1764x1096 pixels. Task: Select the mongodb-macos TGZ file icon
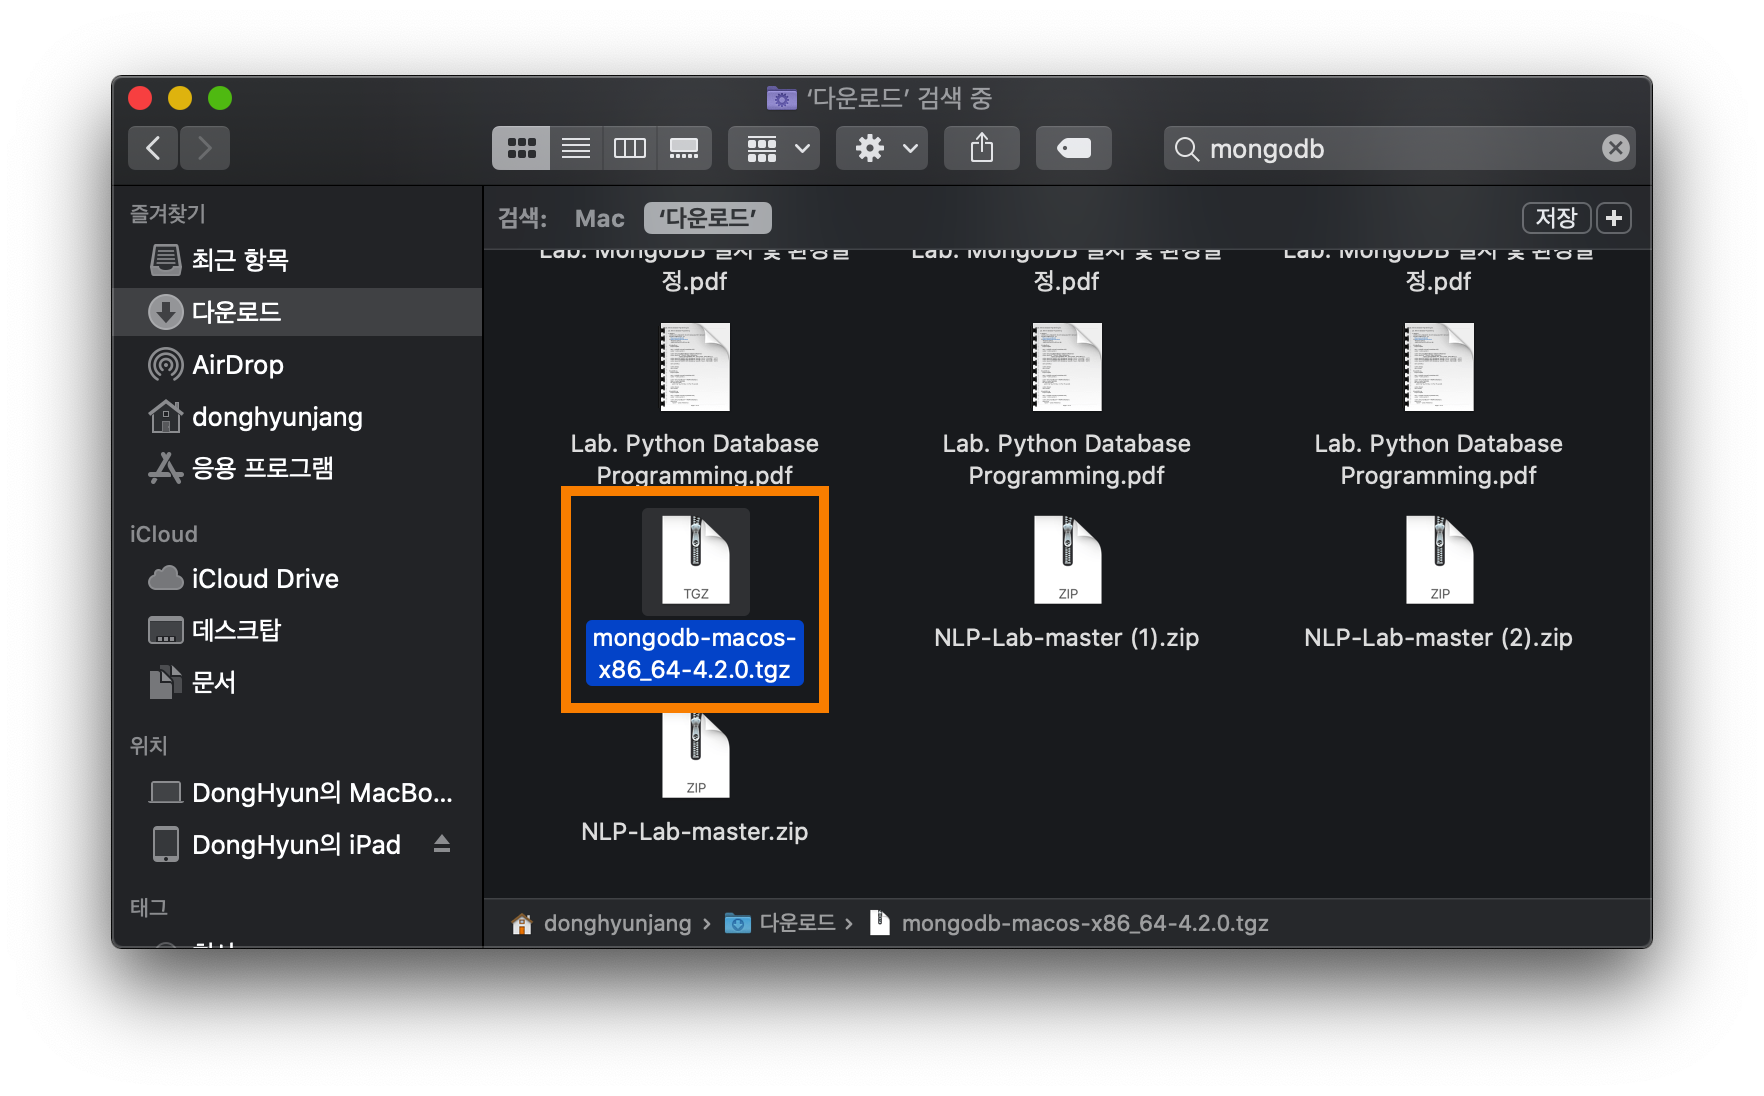(696, 560)
